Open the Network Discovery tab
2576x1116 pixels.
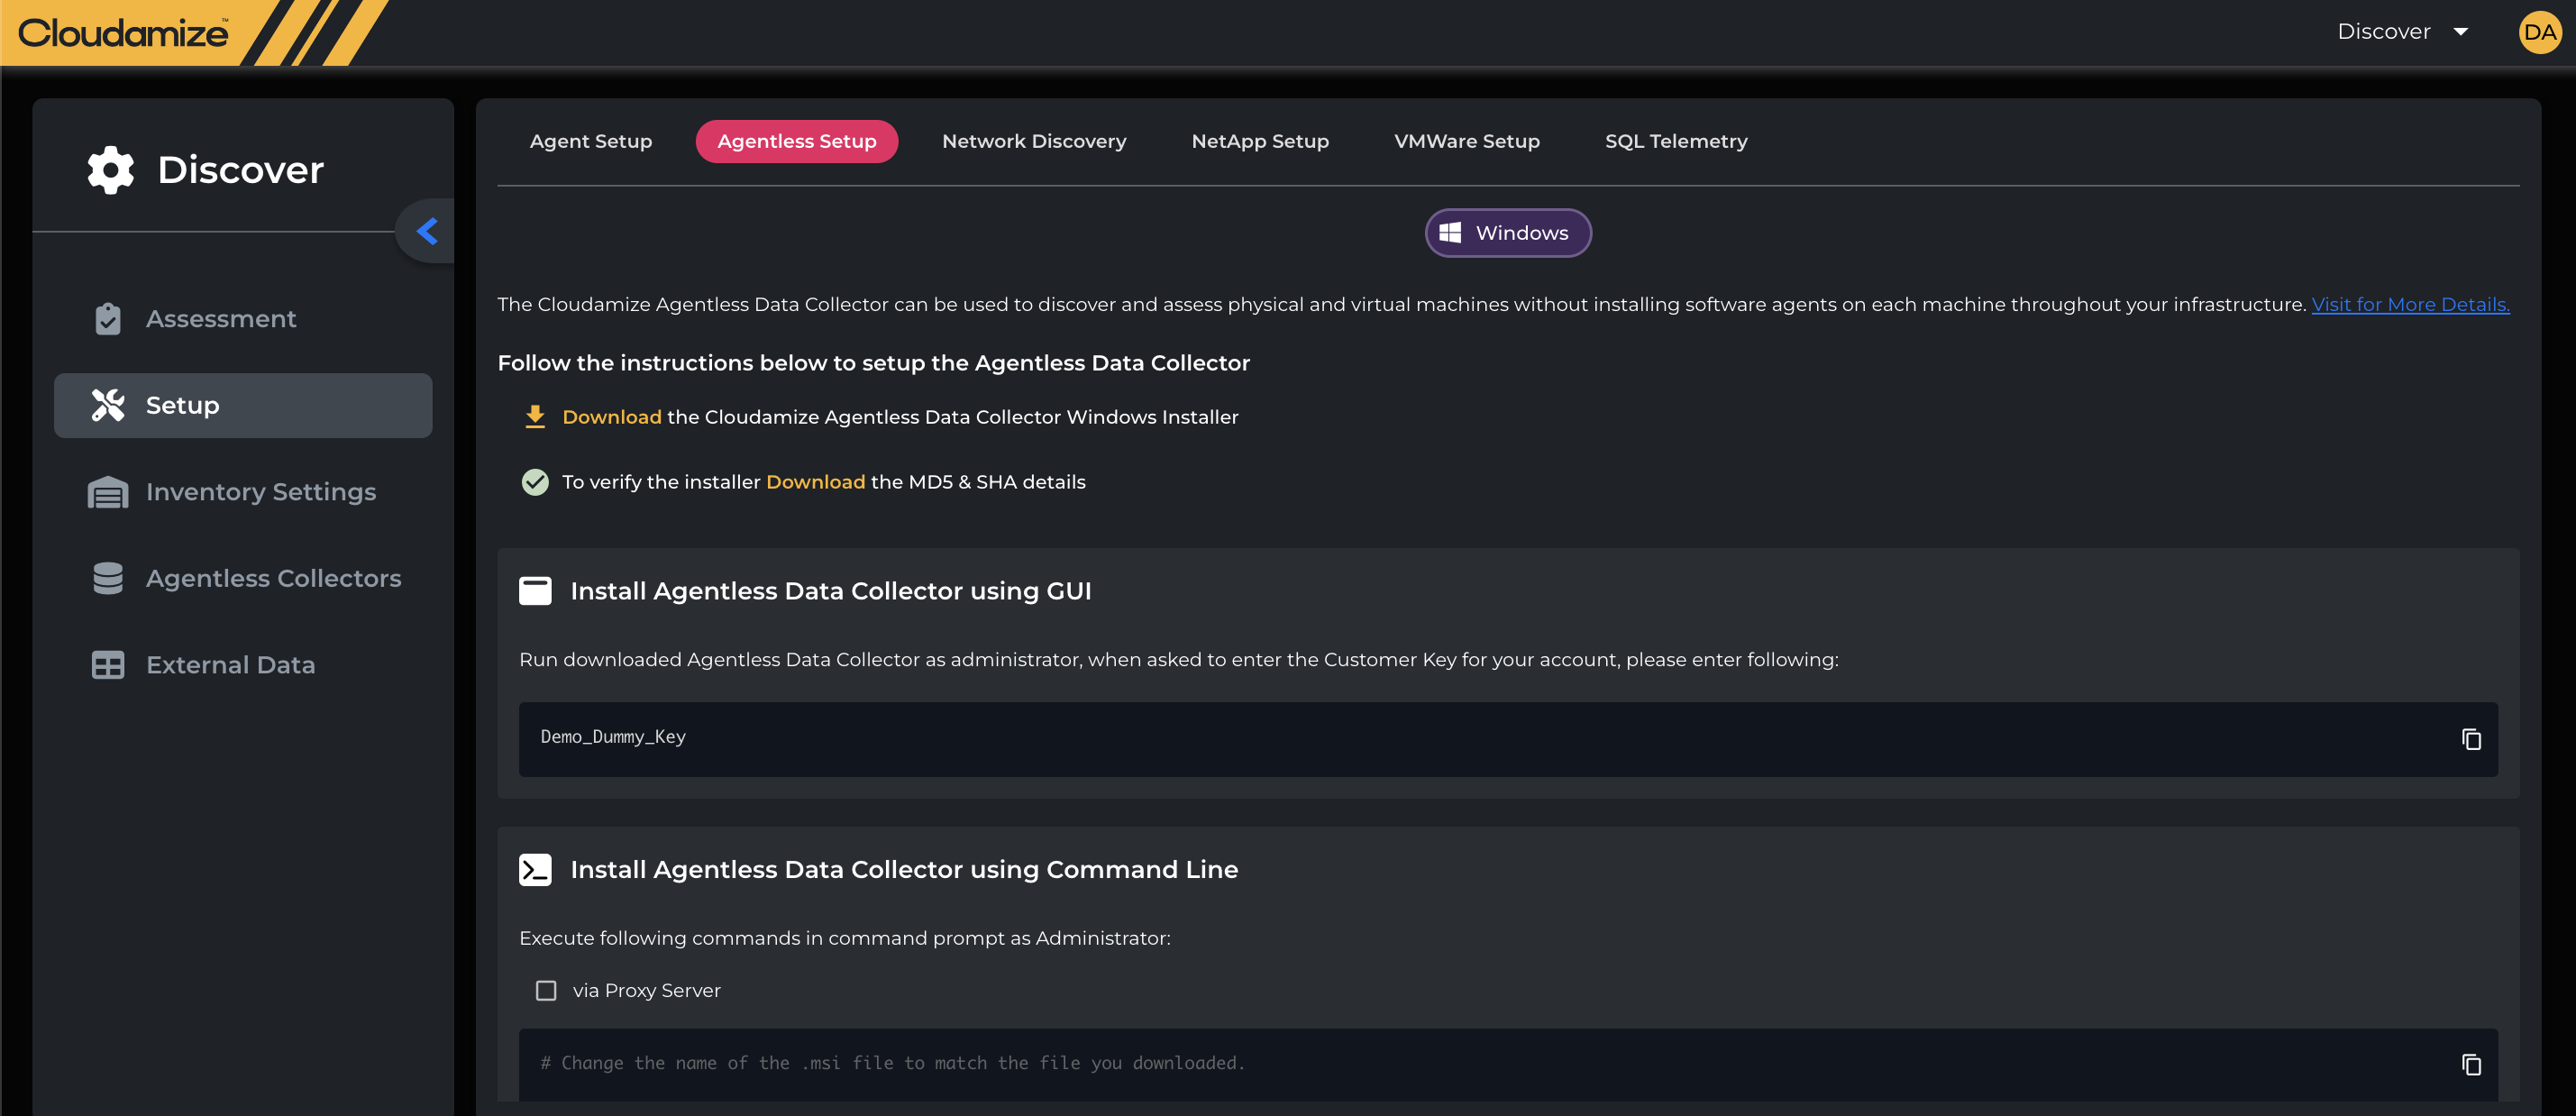(x=1033, y=141)
